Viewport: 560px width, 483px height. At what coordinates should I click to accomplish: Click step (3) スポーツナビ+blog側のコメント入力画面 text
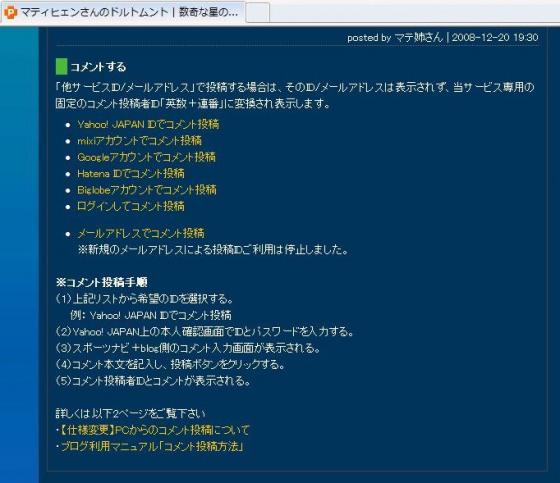pos(188,348)
